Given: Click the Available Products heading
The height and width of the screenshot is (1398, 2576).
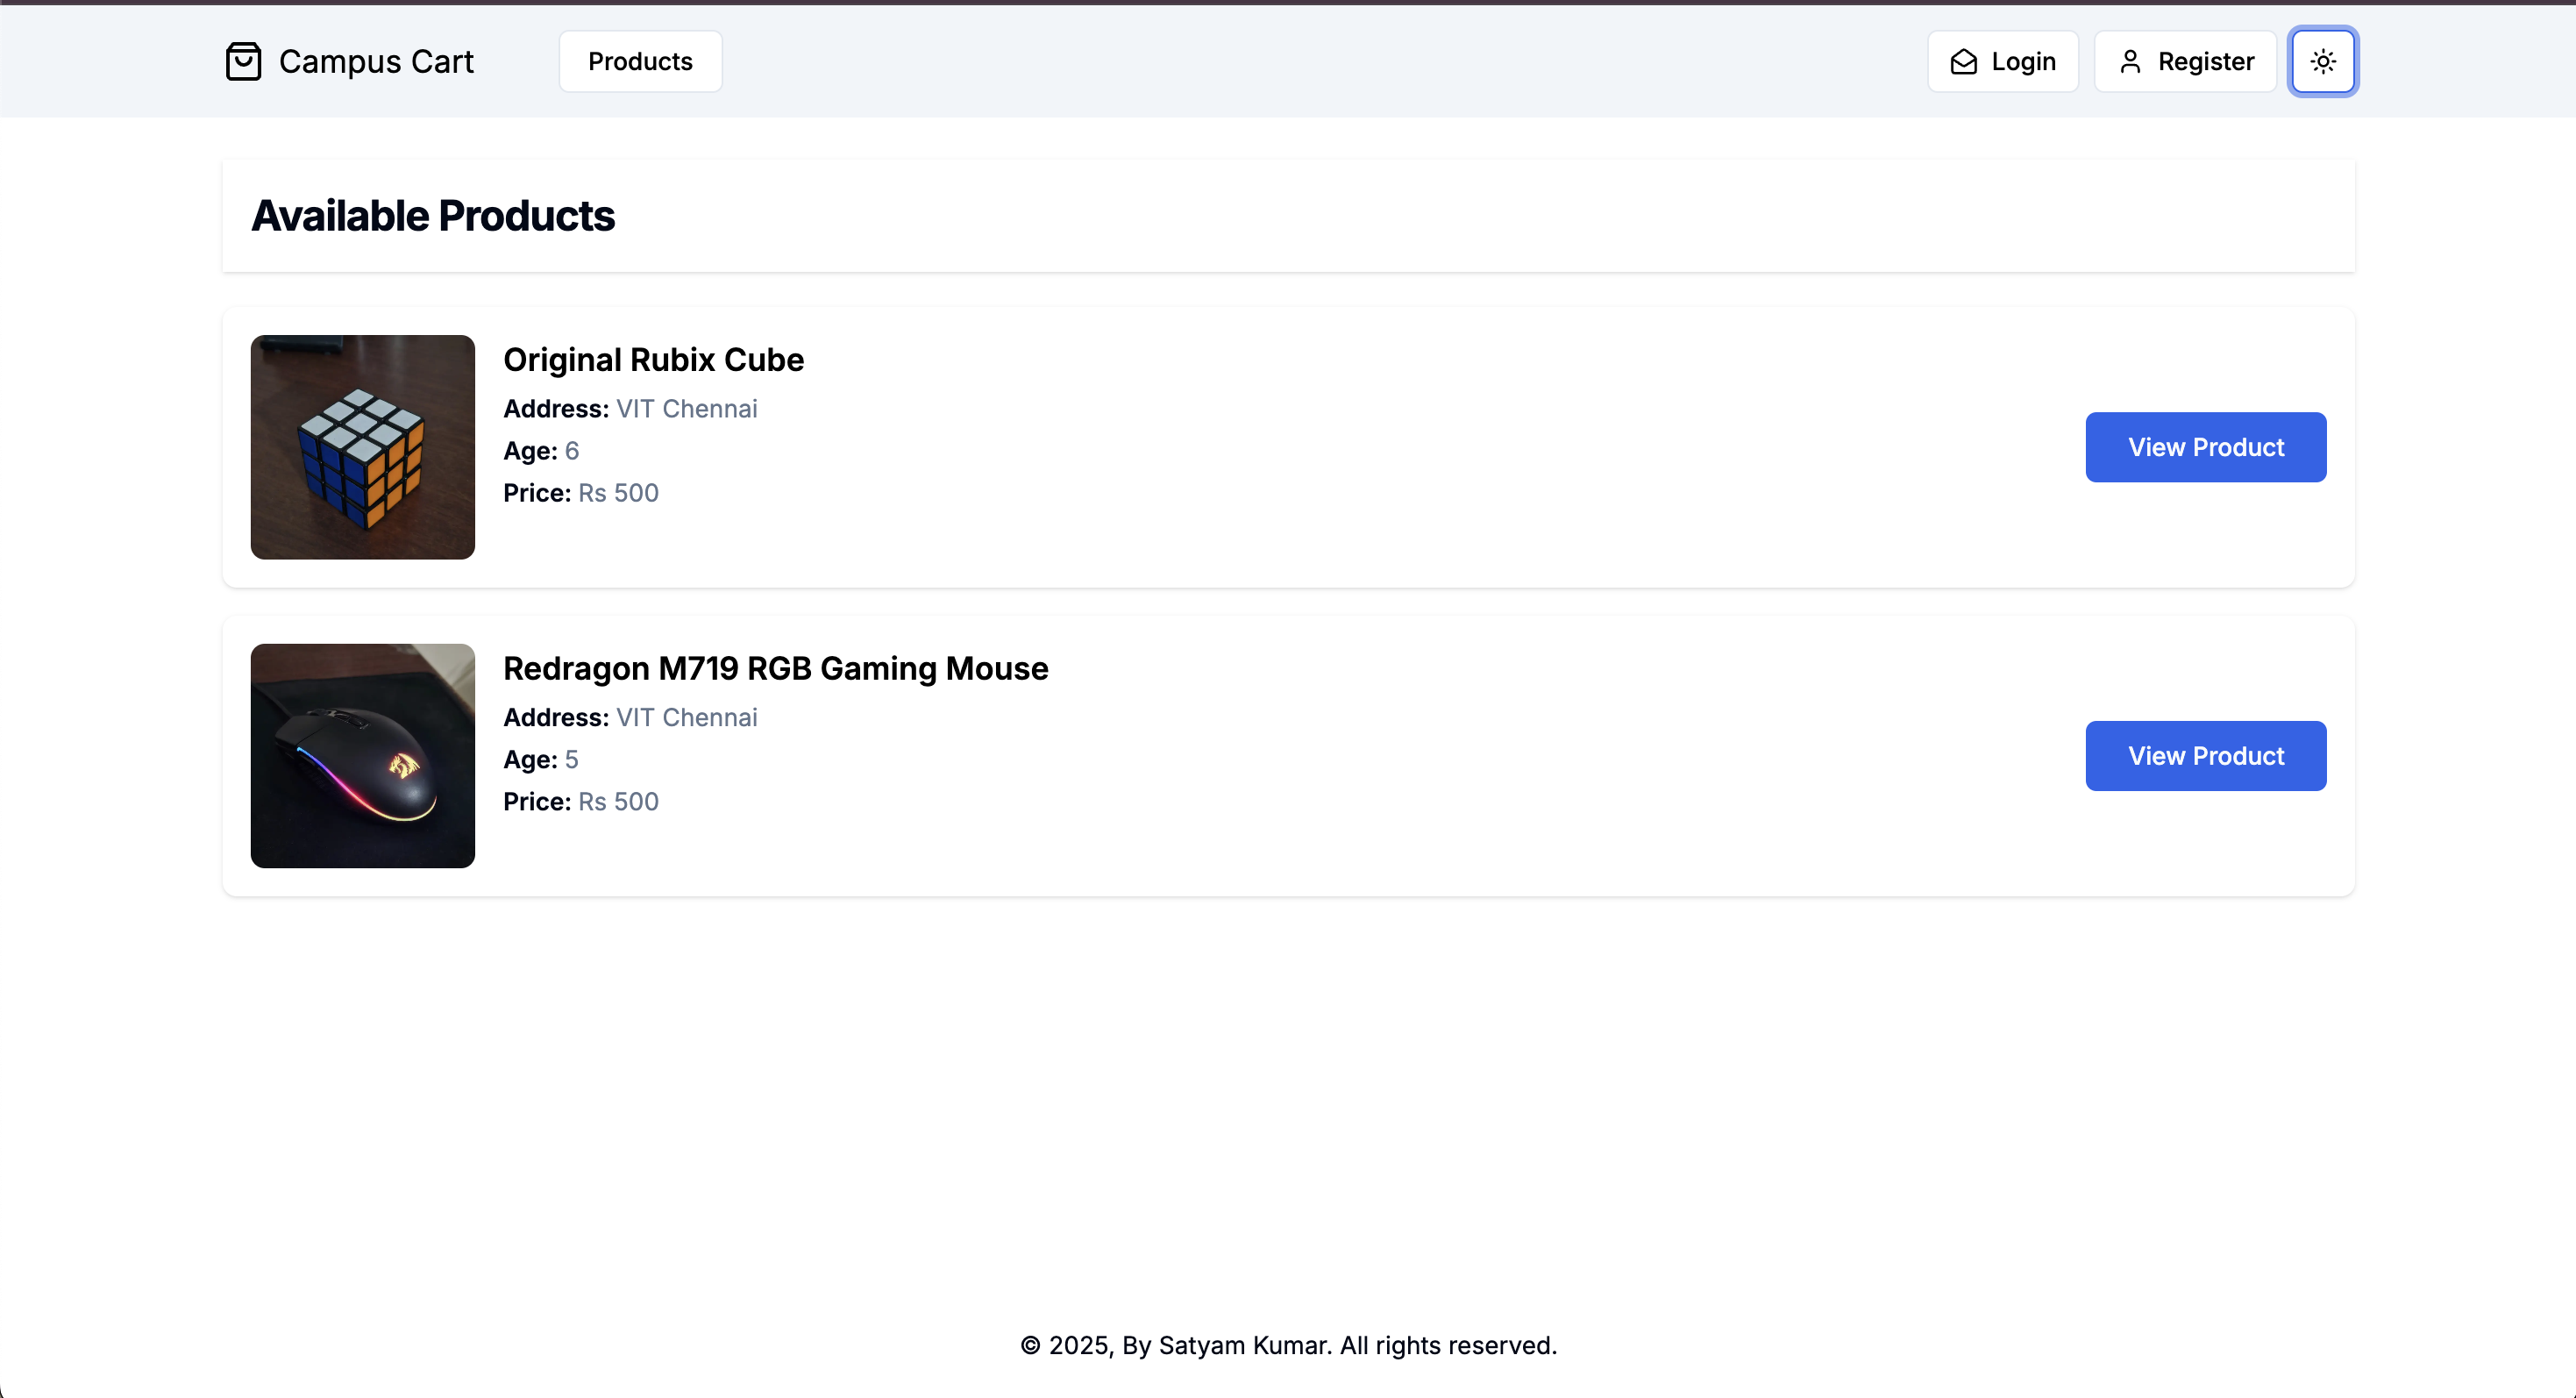Looking at the screenshot, I should pyautogui.click(x=433, y=216).
